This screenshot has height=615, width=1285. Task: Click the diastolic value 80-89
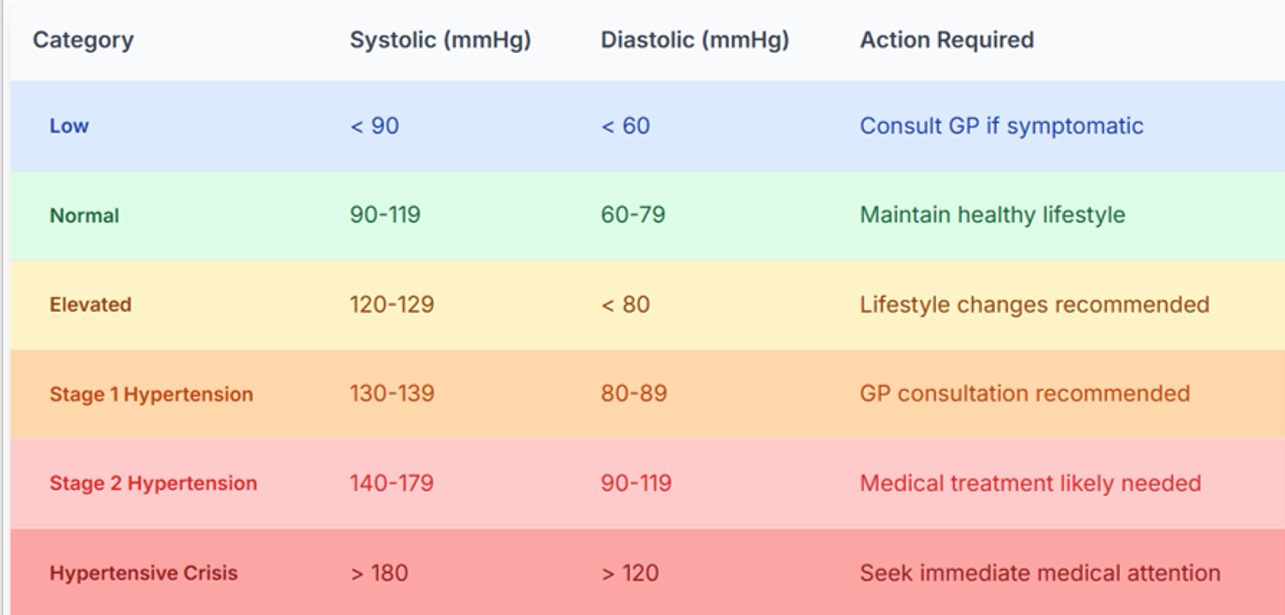[x=634, y=394]
